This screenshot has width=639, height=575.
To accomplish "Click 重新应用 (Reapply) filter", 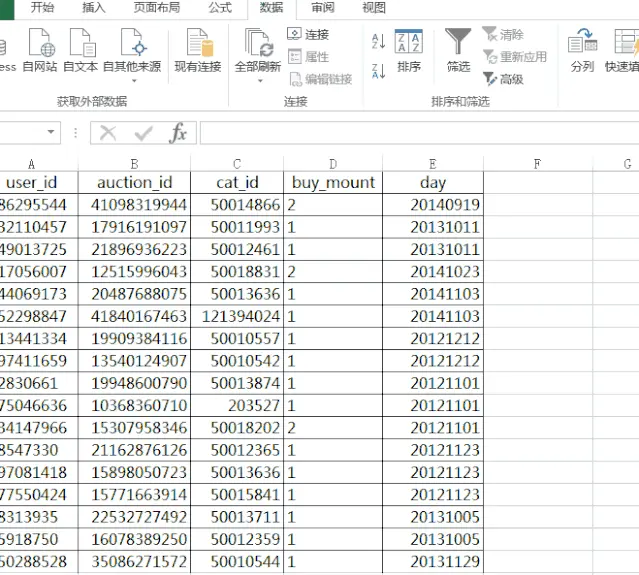I will pyautogui.click(x=515, y=57).
